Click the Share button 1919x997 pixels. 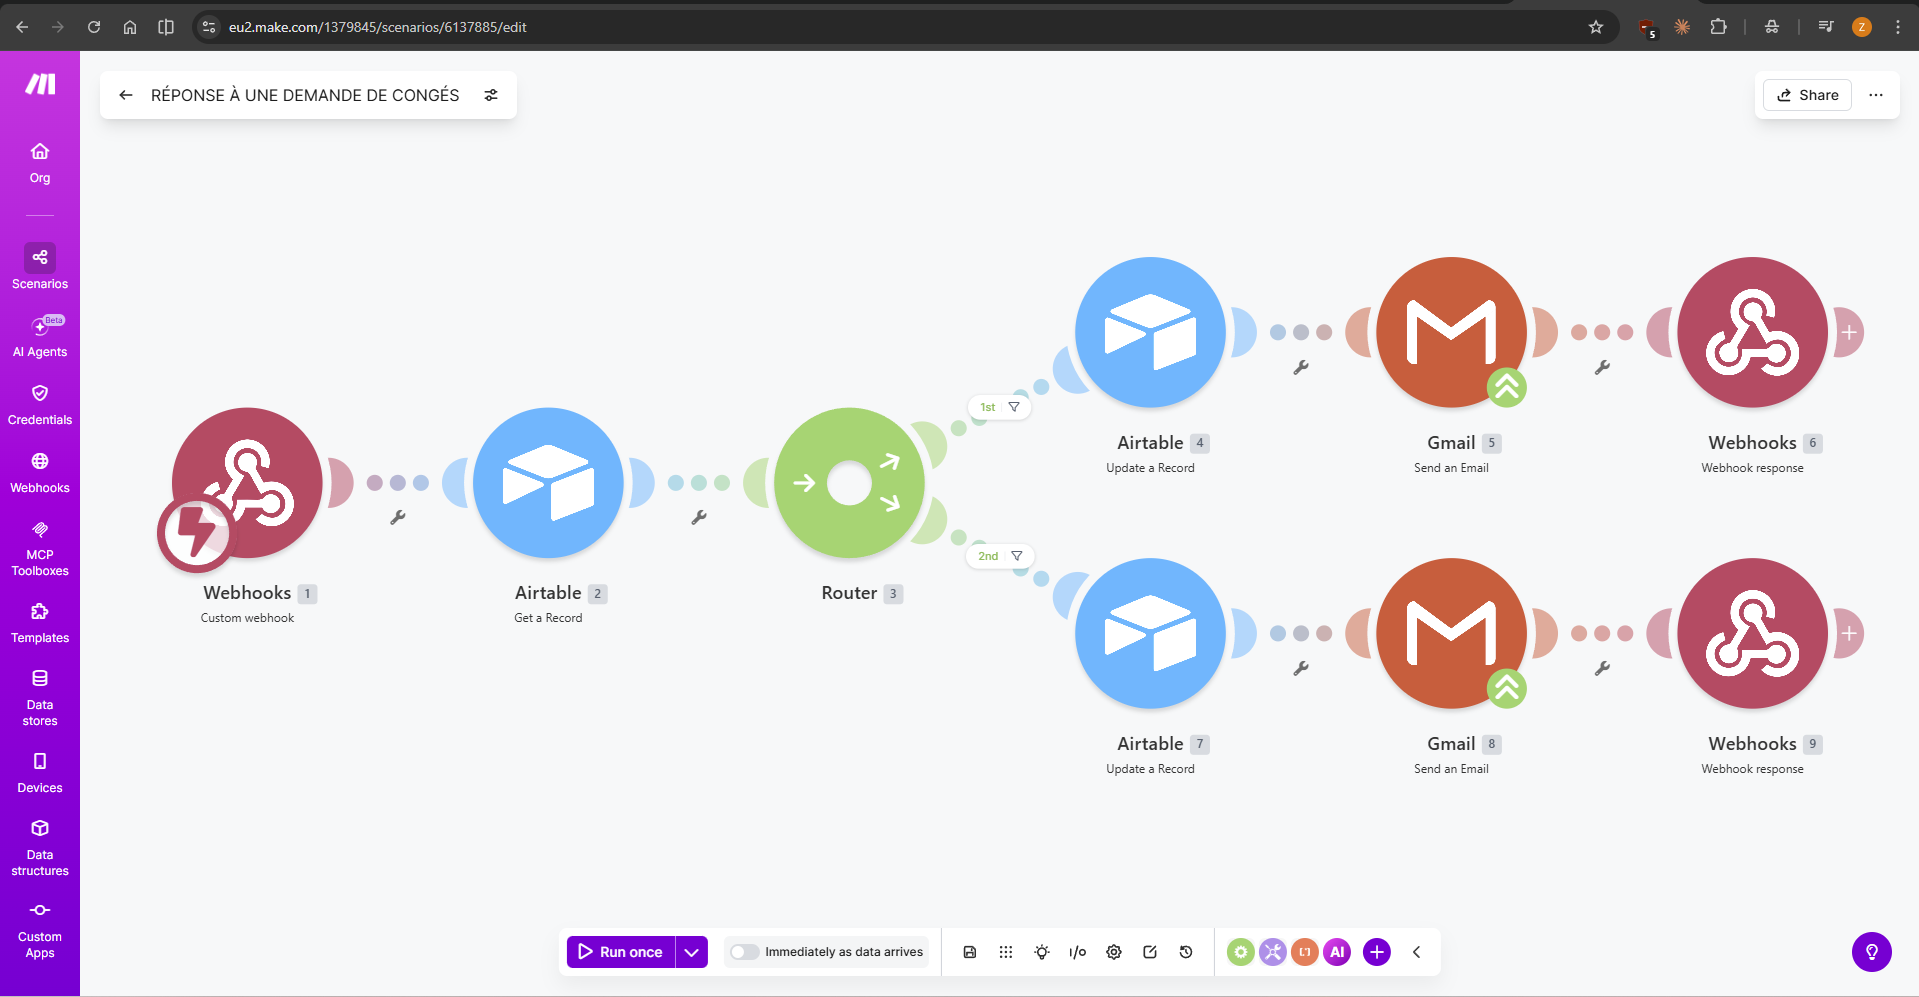click(x=1808, y=95)
